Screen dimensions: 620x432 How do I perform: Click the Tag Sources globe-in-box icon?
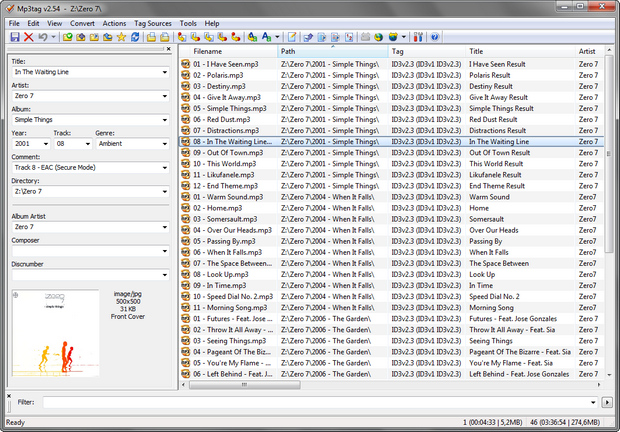(393, 37)
